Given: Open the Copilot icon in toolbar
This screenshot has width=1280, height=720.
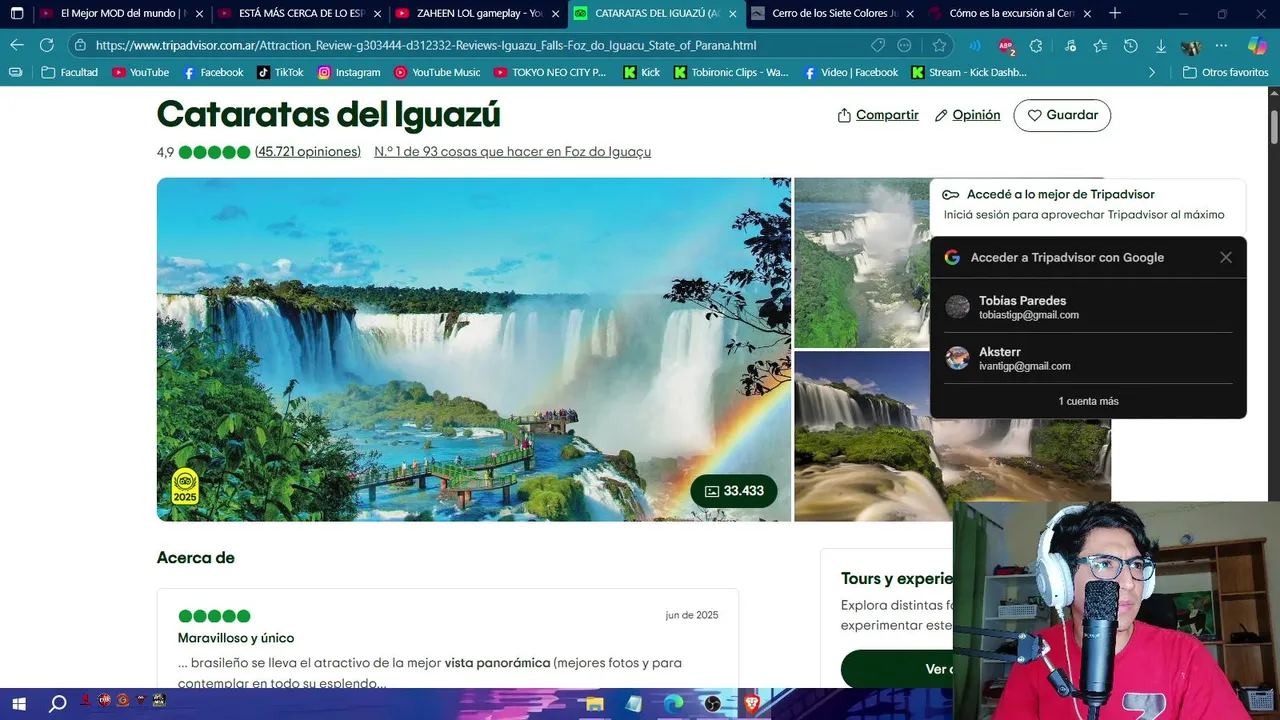Looking at the screenshot, I should 1257,46.
